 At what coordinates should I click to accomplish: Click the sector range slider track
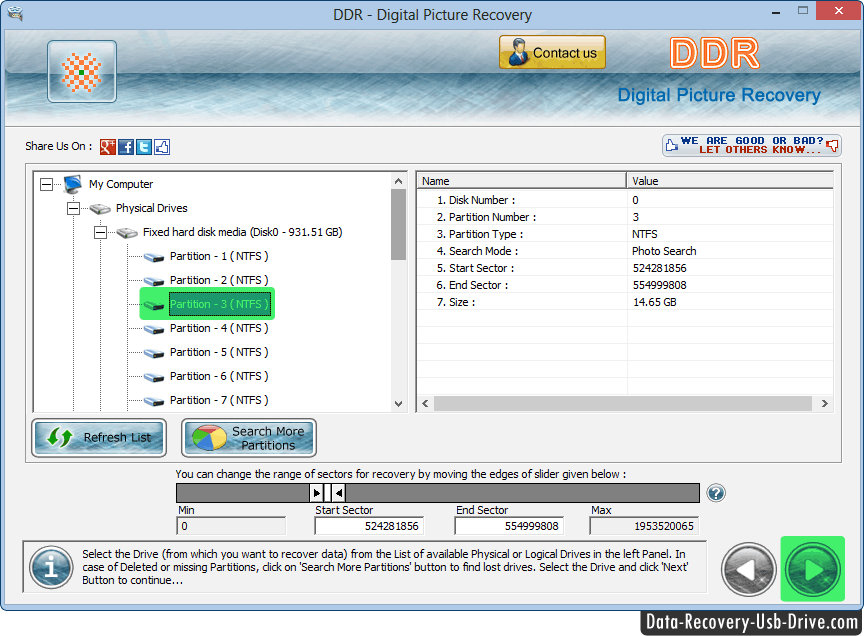[438, 493]
